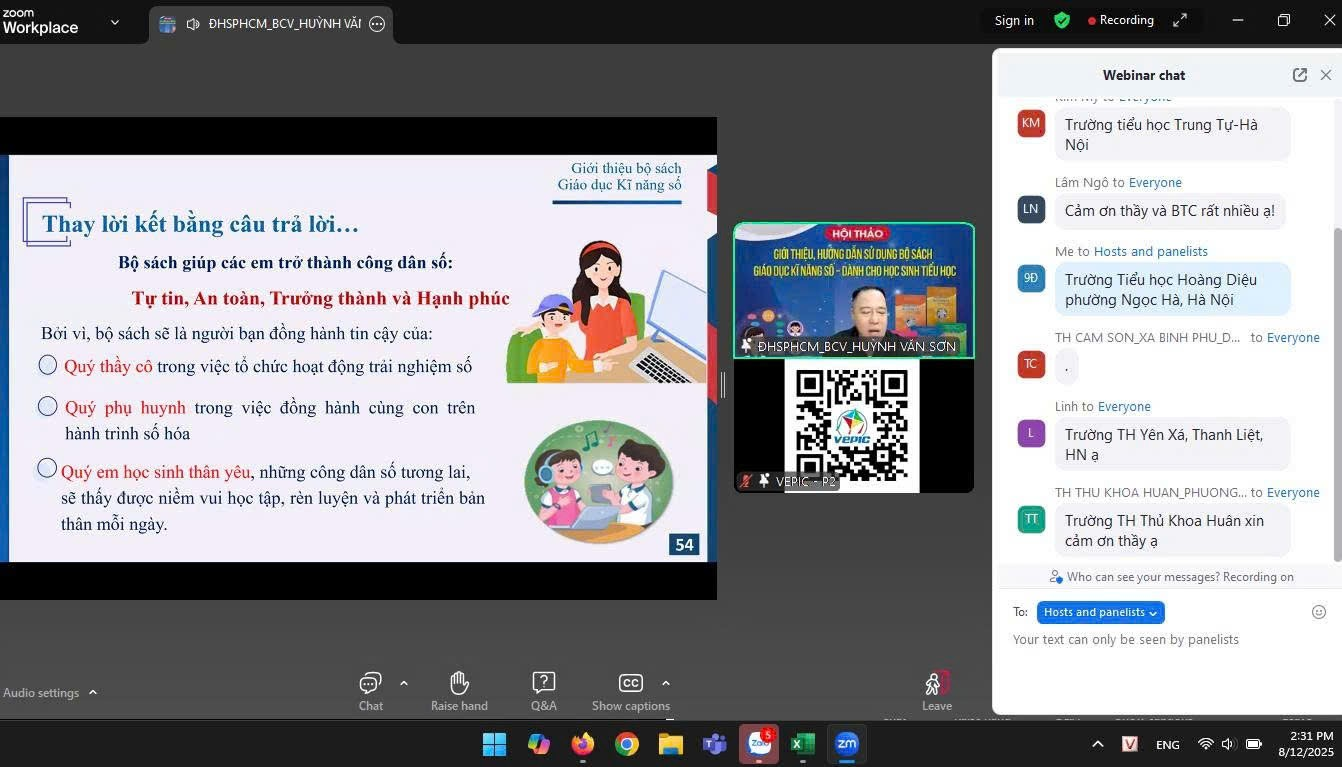Open the Q&A panel
1342x767 pixels.
click(x=543, y=684)
